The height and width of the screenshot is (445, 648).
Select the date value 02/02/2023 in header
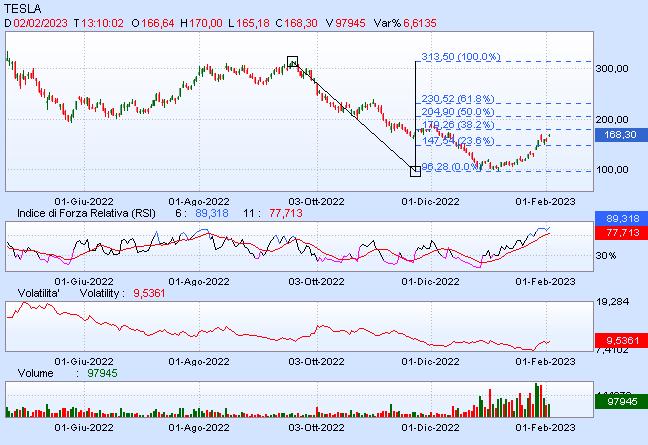click(x=40, y=23)
